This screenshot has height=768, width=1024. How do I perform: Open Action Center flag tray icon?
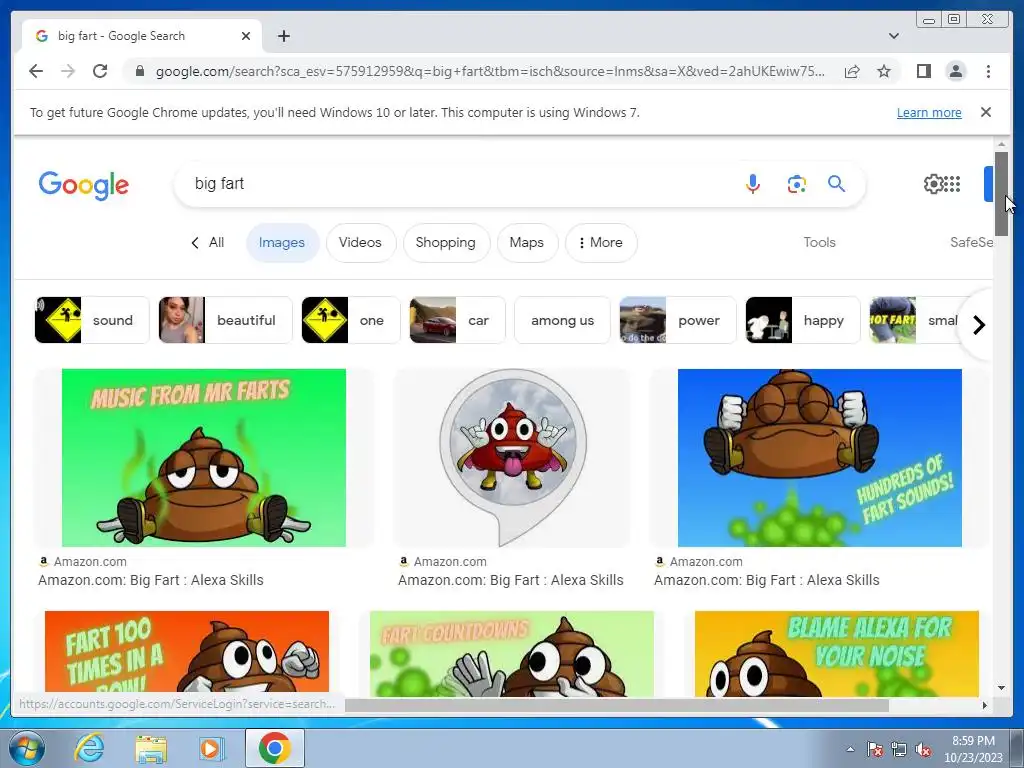pos(874,750)
